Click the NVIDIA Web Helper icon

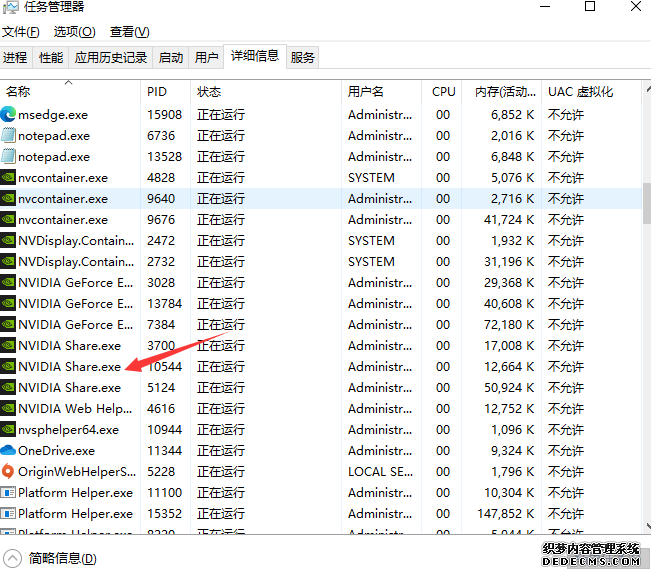point(8,408)
